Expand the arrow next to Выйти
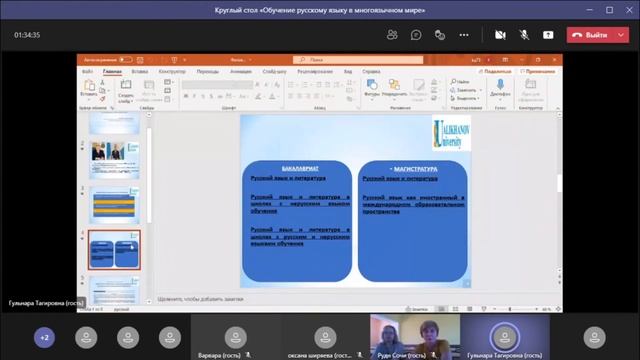 coord(621,35)
